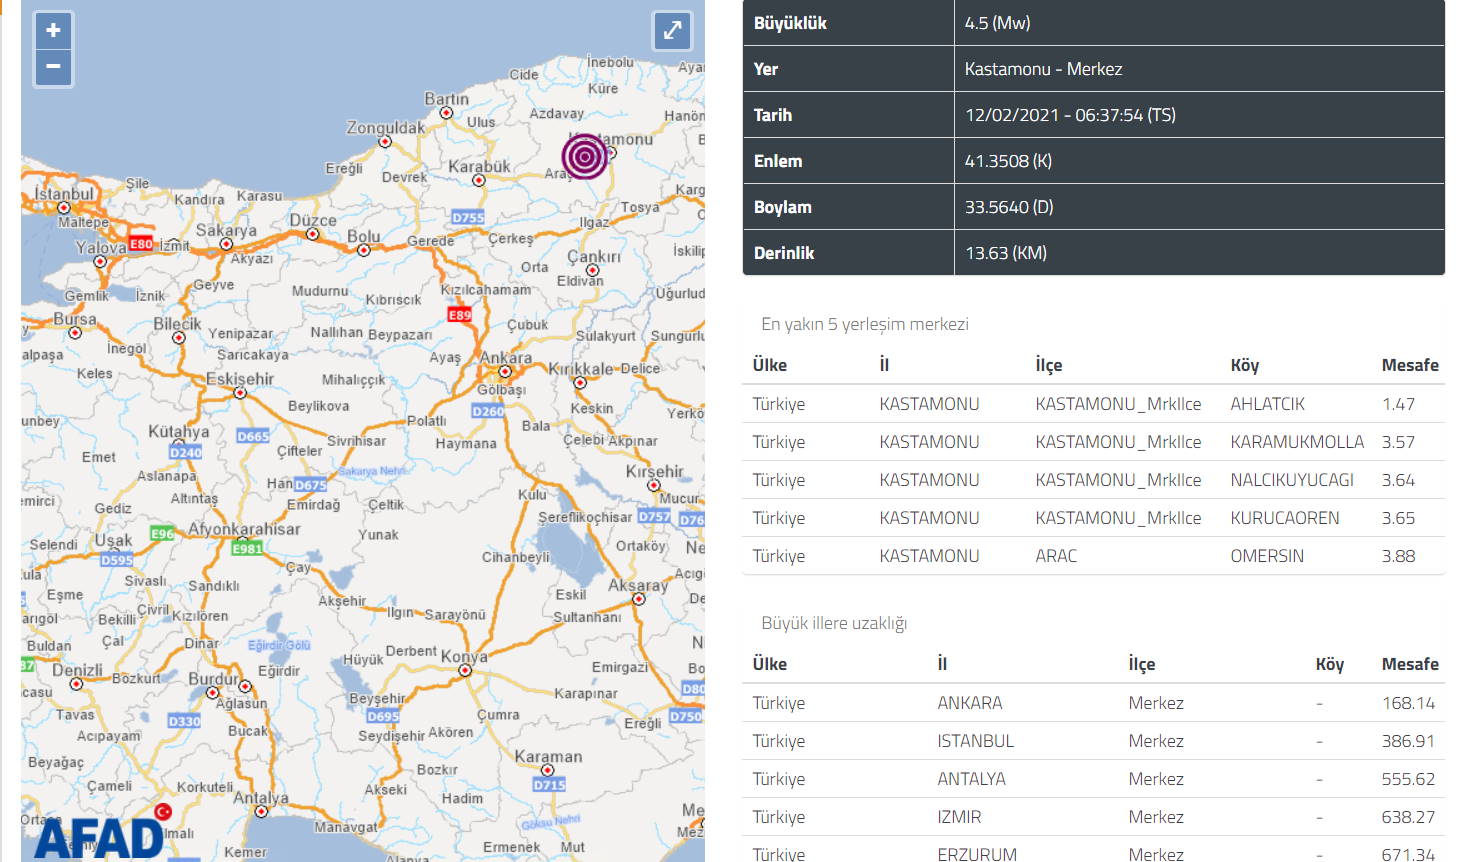
Task: Click the Derinlik depth value
Action: tap(1005, 253)
